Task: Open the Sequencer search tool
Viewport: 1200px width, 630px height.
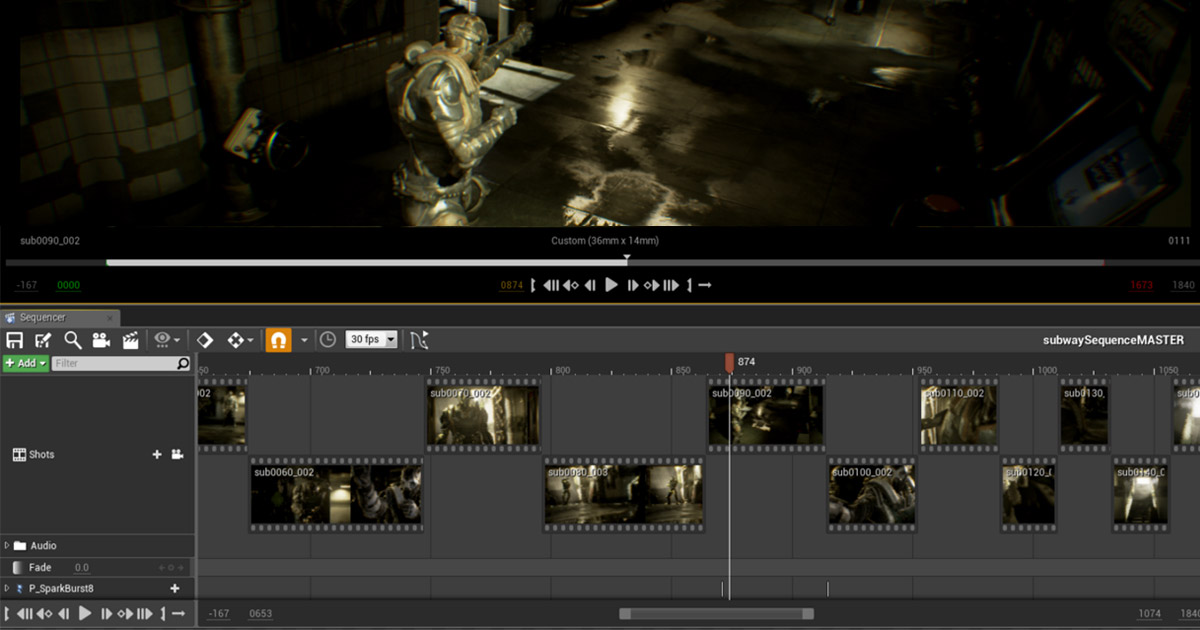Action: click(x=70, y=339)
